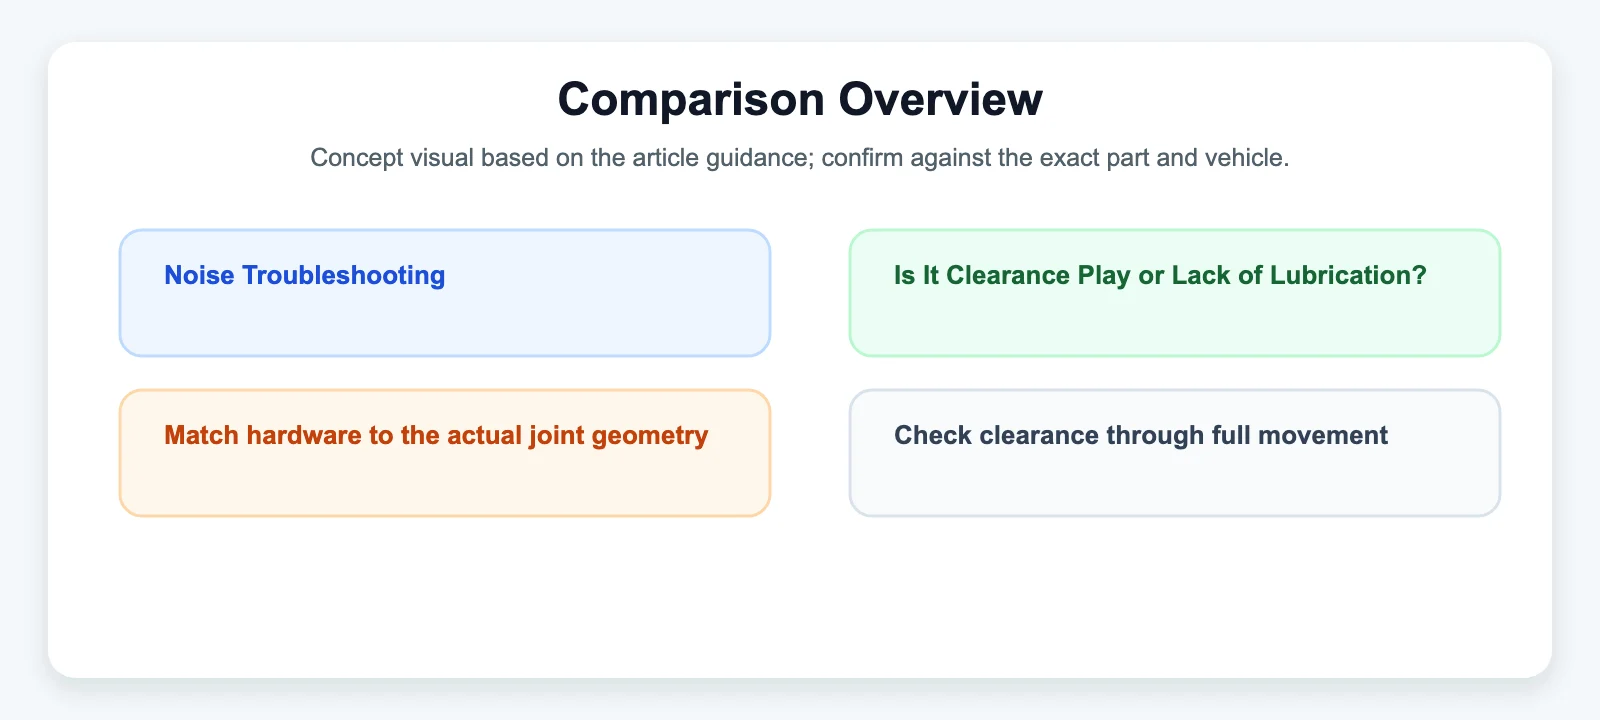This screenshot has width=1600, height=720.
Task: Click the word 'Troubleshooting' in the blue card
Action: [x=344, y=275]
